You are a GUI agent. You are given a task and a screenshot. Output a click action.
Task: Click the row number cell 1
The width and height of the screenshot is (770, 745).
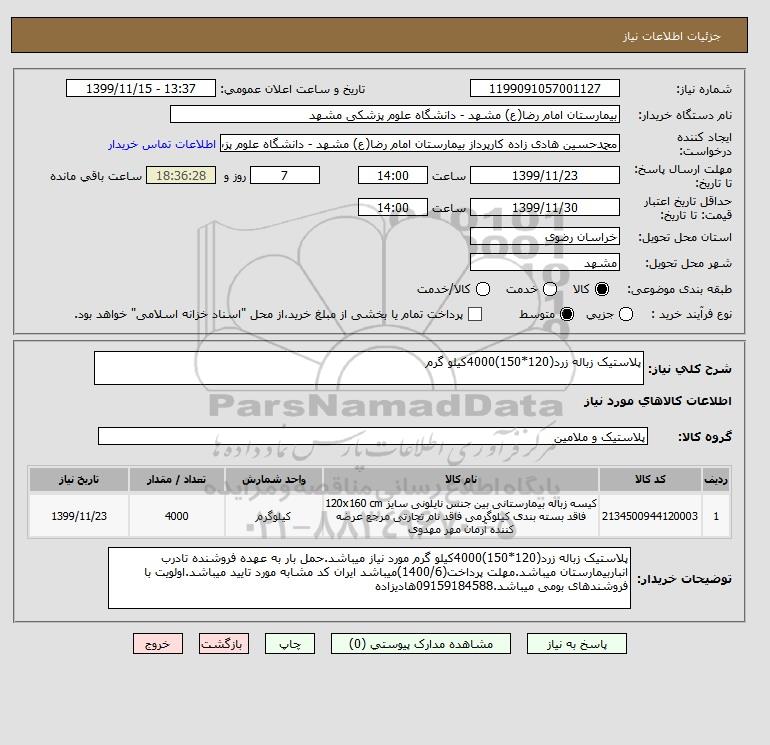click(716, 516)
